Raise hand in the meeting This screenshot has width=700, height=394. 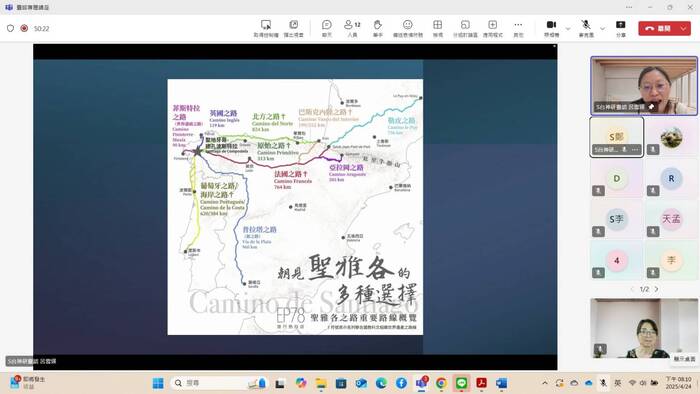point(378,28)
